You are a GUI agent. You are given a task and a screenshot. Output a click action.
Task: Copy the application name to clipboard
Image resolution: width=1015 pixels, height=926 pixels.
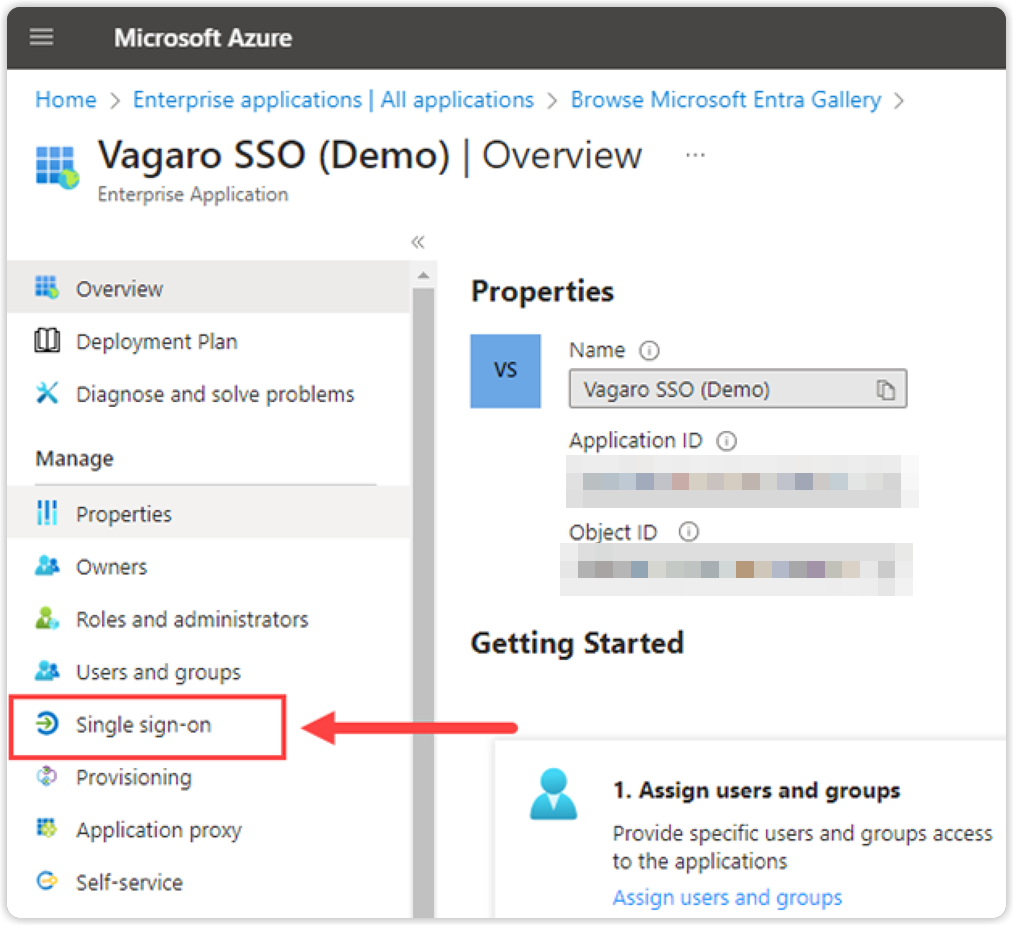885,390
